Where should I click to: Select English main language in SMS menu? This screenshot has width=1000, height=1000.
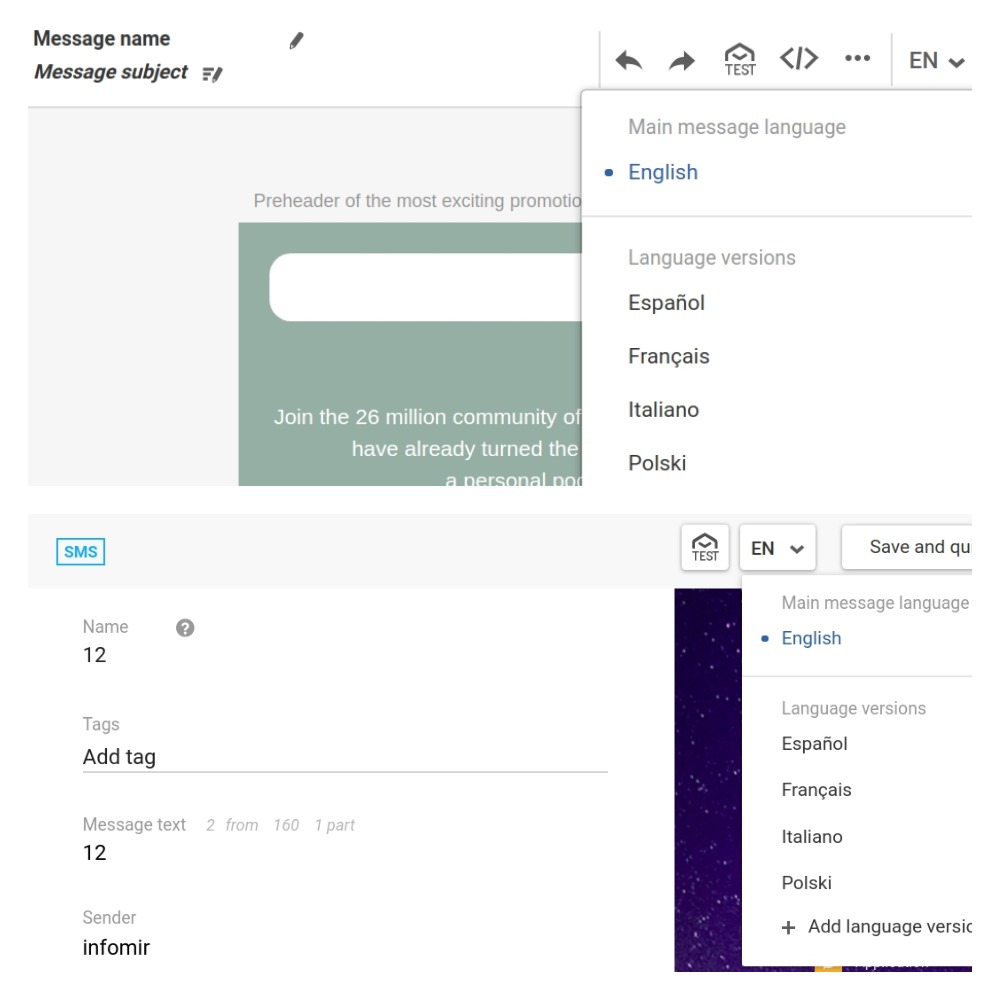click(811, 638)
